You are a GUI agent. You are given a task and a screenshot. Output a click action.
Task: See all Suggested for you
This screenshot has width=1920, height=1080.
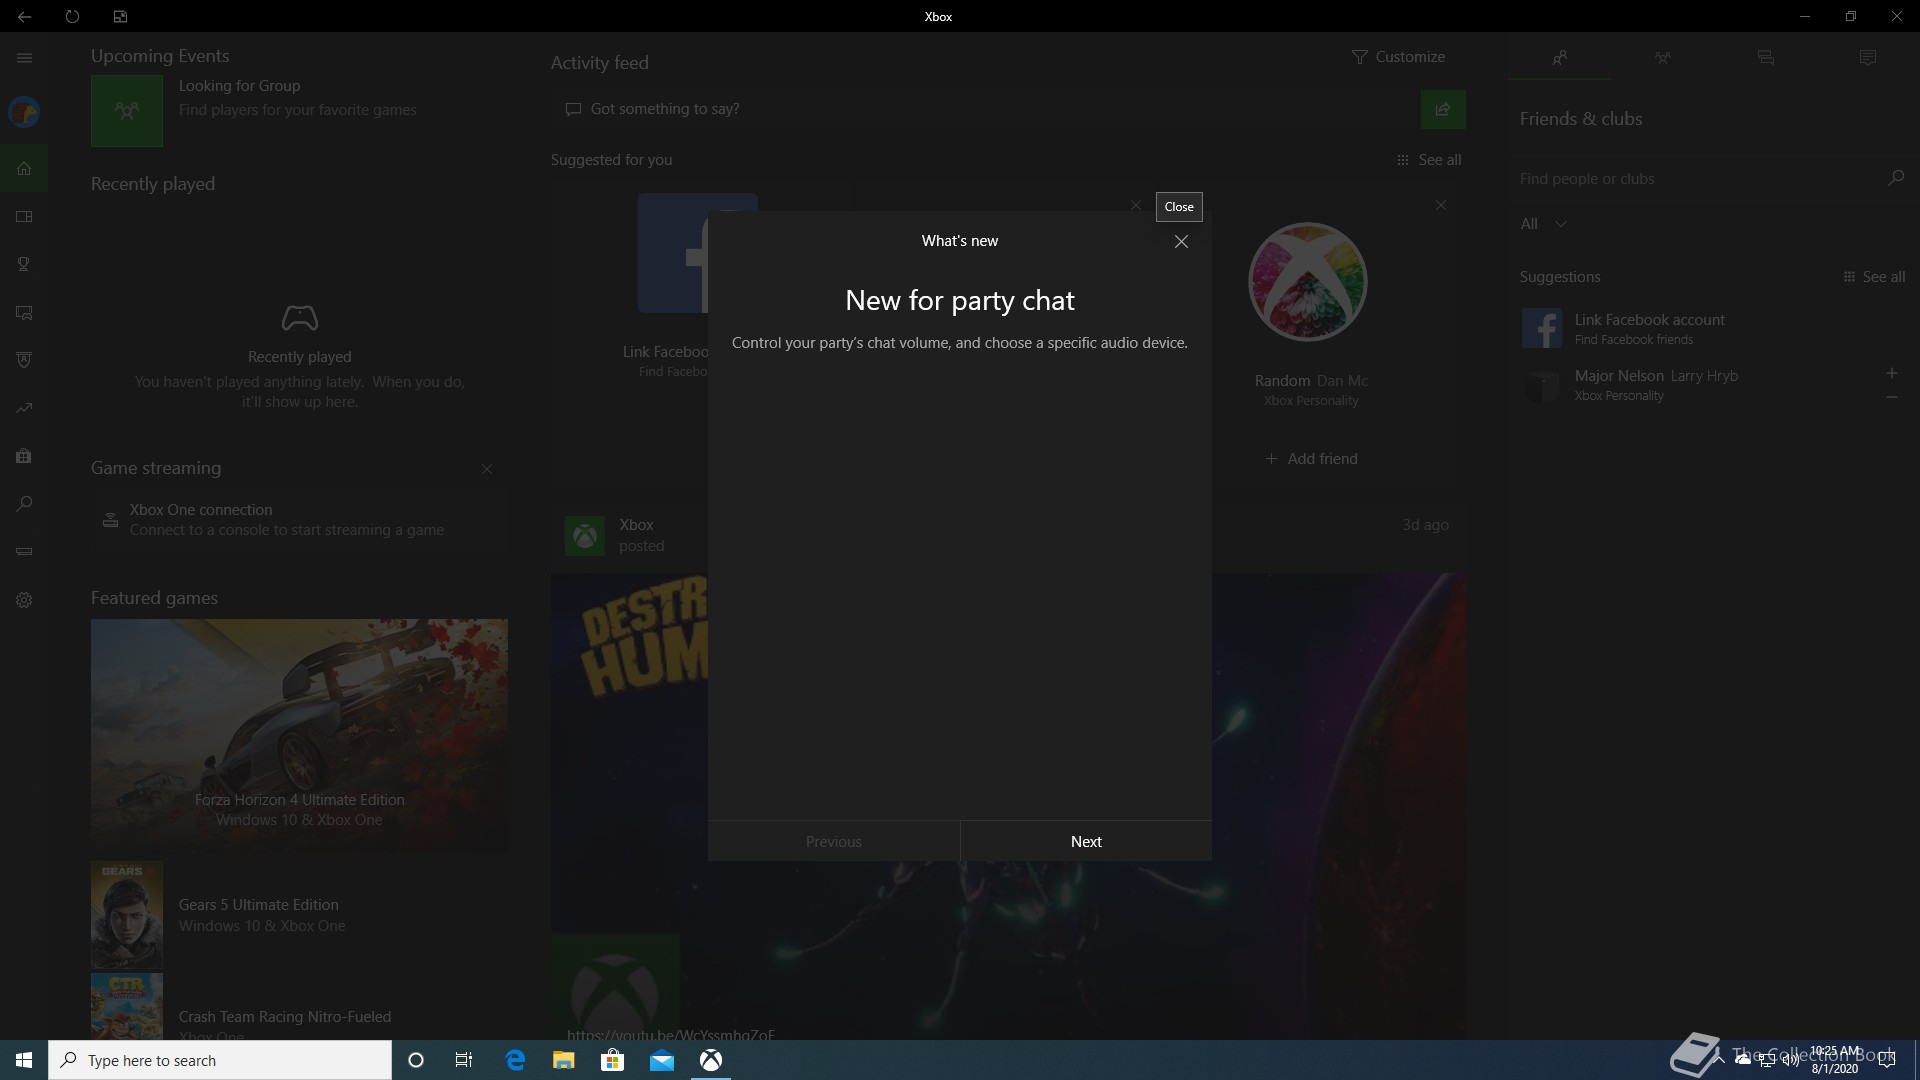[x=1429, y=160]
